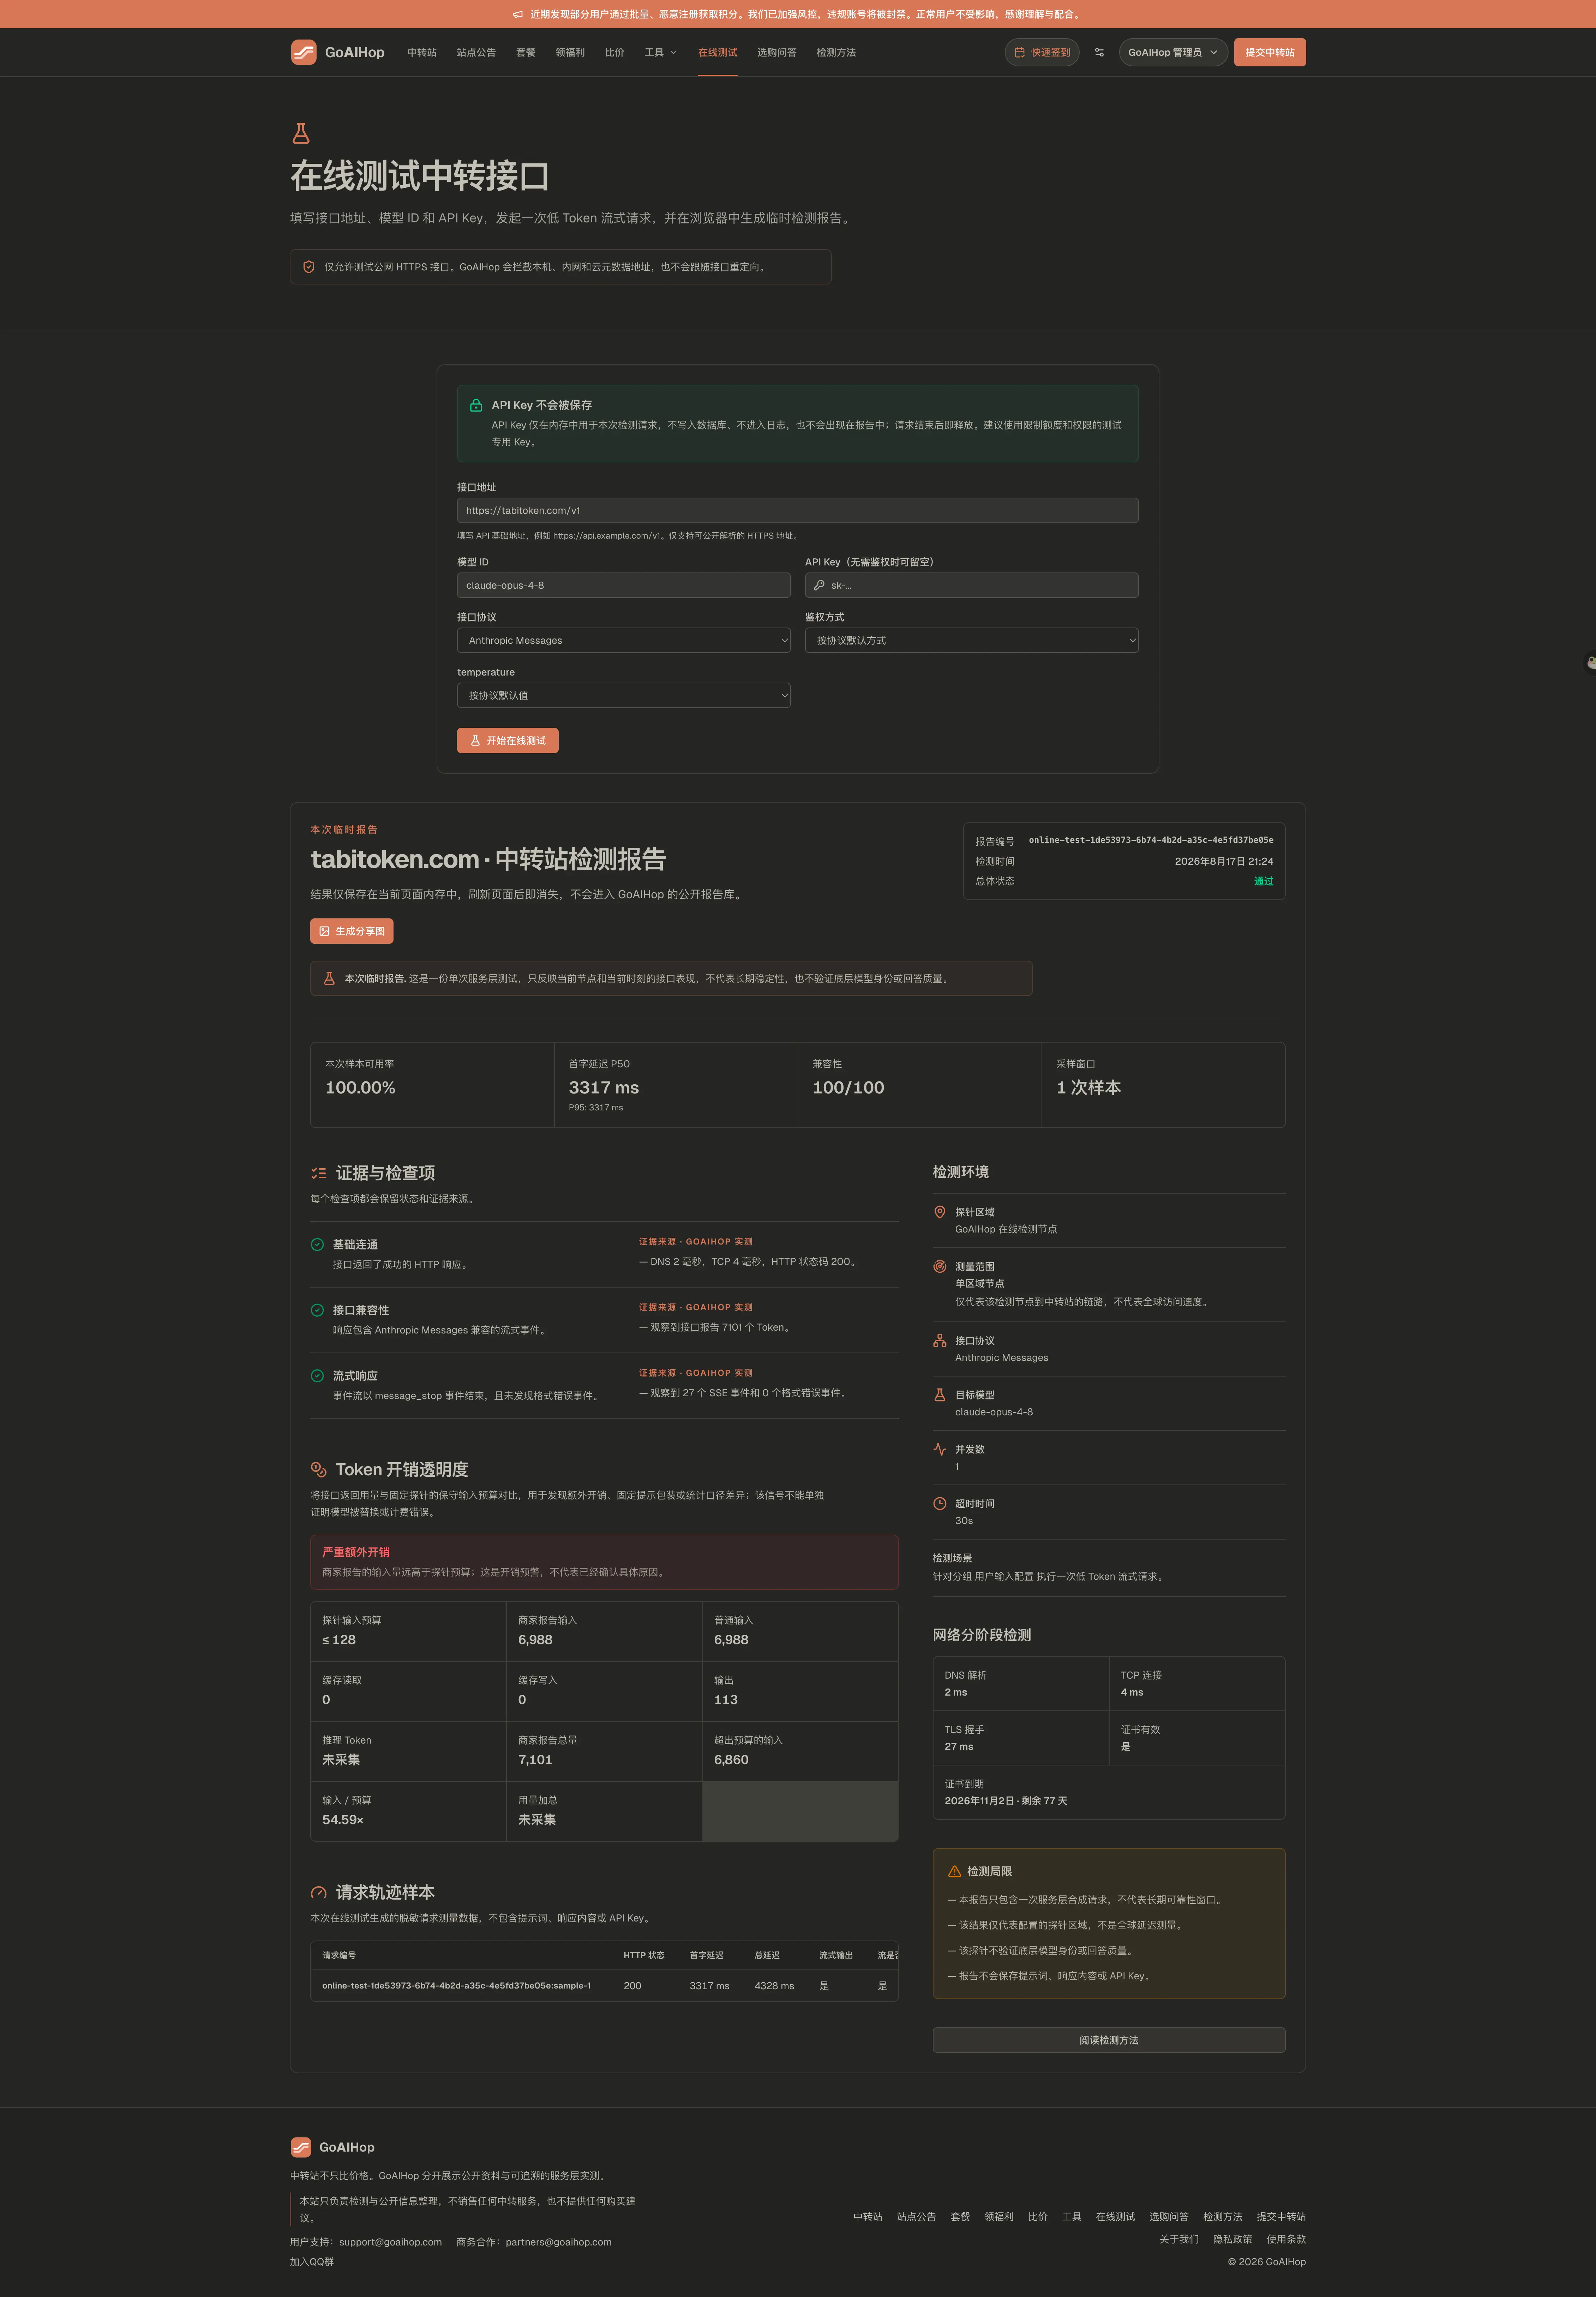Open the 使用条款 footer link
This screenshot has height=2297, width=1596.
tap(1286, 2239)
